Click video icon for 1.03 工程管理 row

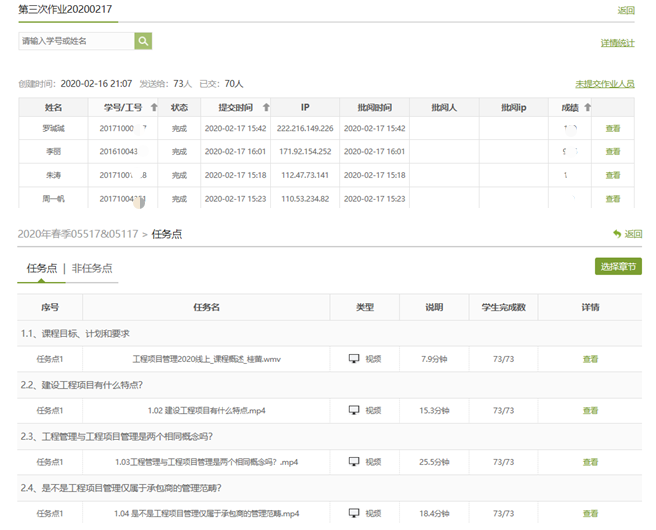[x=353, y=462]
